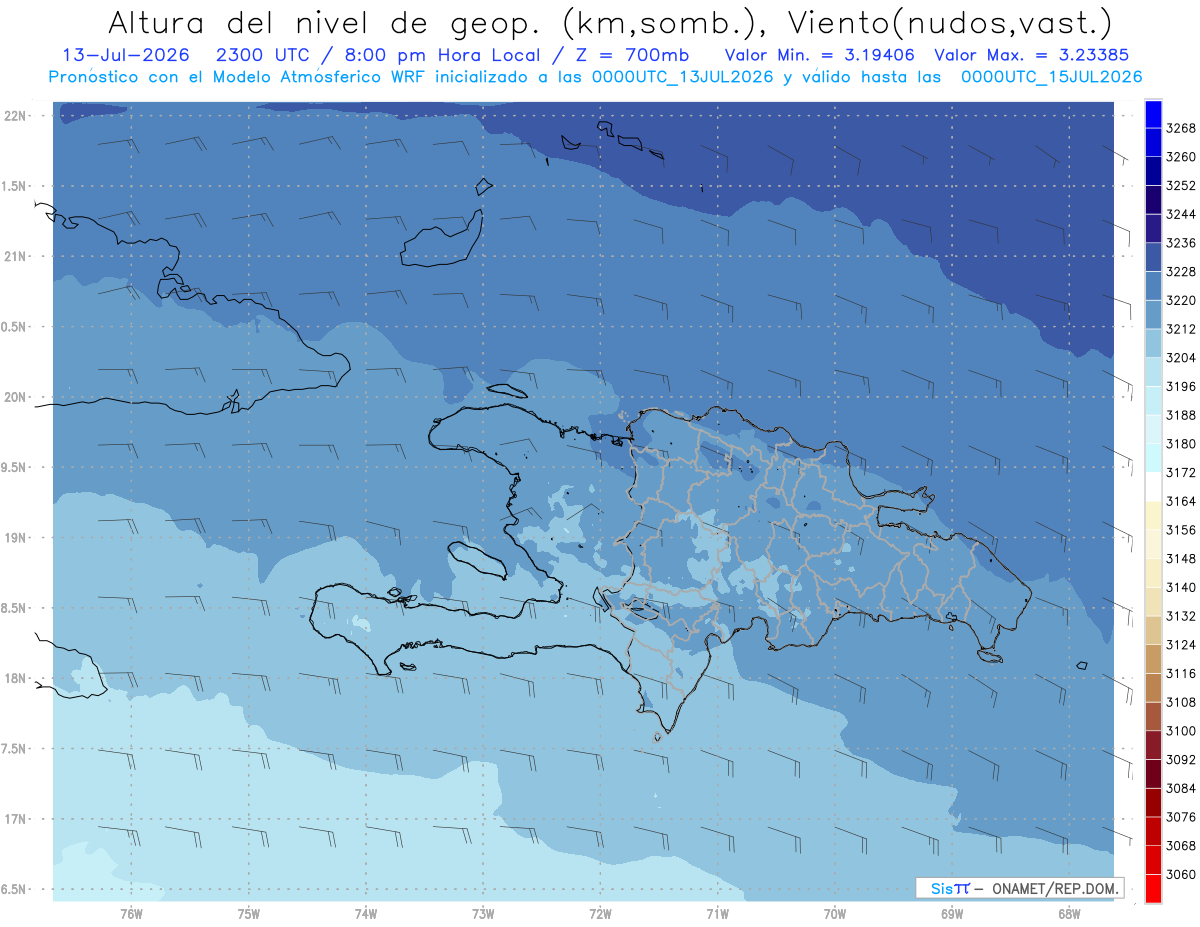Image resolution: width=1200 pixels, height=927 pixels.
Task: Click the '0000UTC_15JUL2026' valid-until text
Action: tap(1052, 76)
